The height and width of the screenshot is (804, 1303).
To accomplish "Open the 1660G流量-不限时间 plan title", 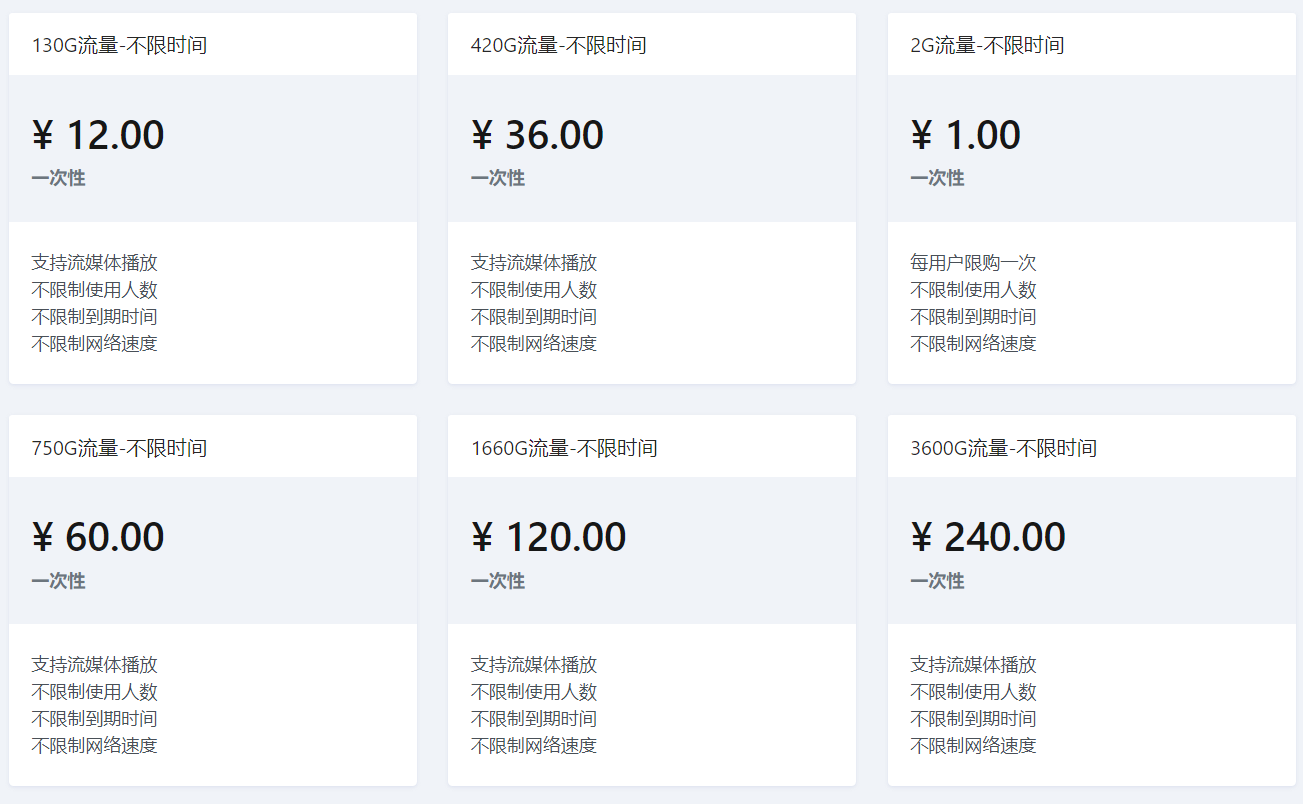I will pyautogui.click(x=564, y=448).
